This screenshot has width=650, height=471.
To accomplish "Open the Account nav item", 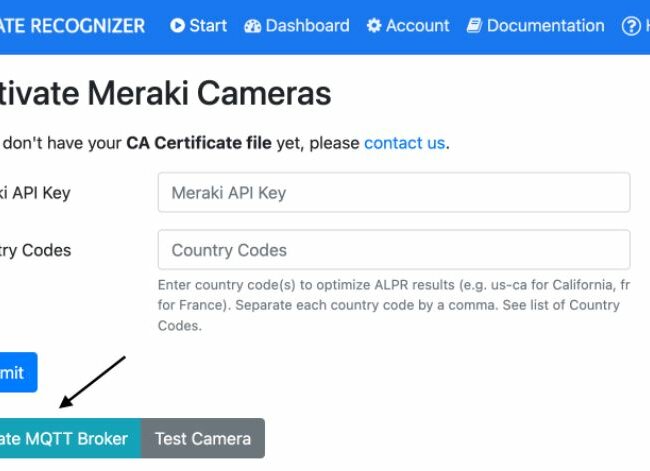I will 408,26.
